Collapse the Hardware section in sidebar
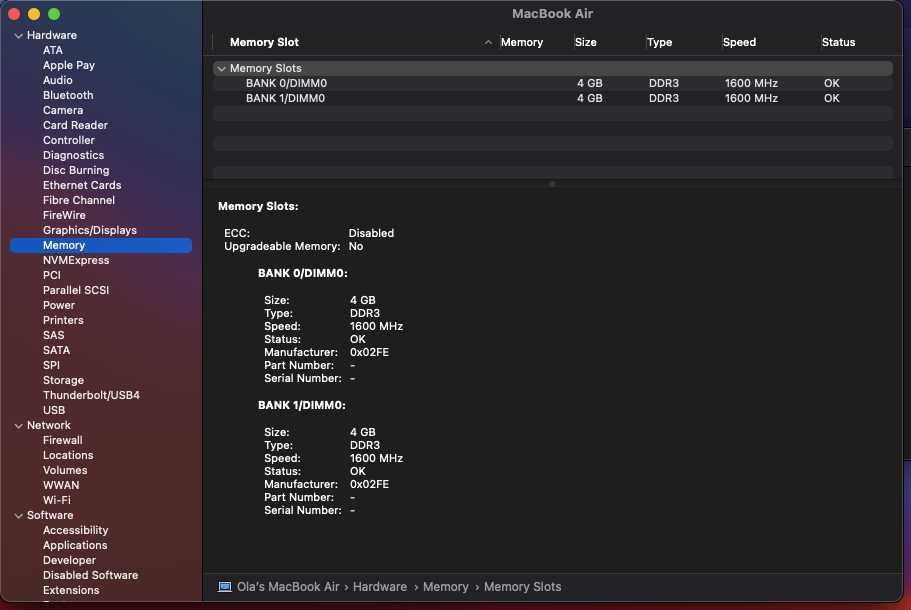The height and width of the screenshot is (610, 911). [18, 35]
